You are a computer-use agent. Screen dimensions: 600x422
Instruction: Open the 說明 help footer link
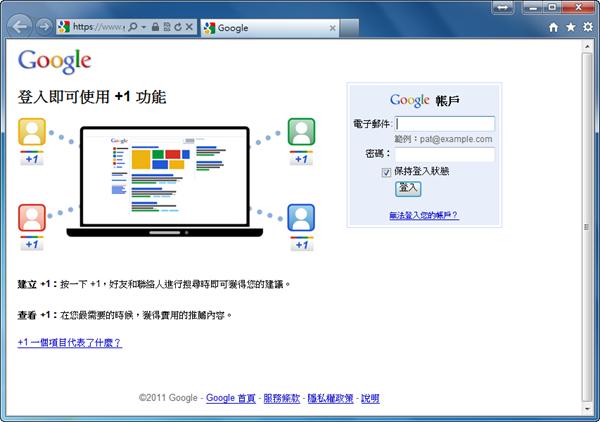[370, 398]
